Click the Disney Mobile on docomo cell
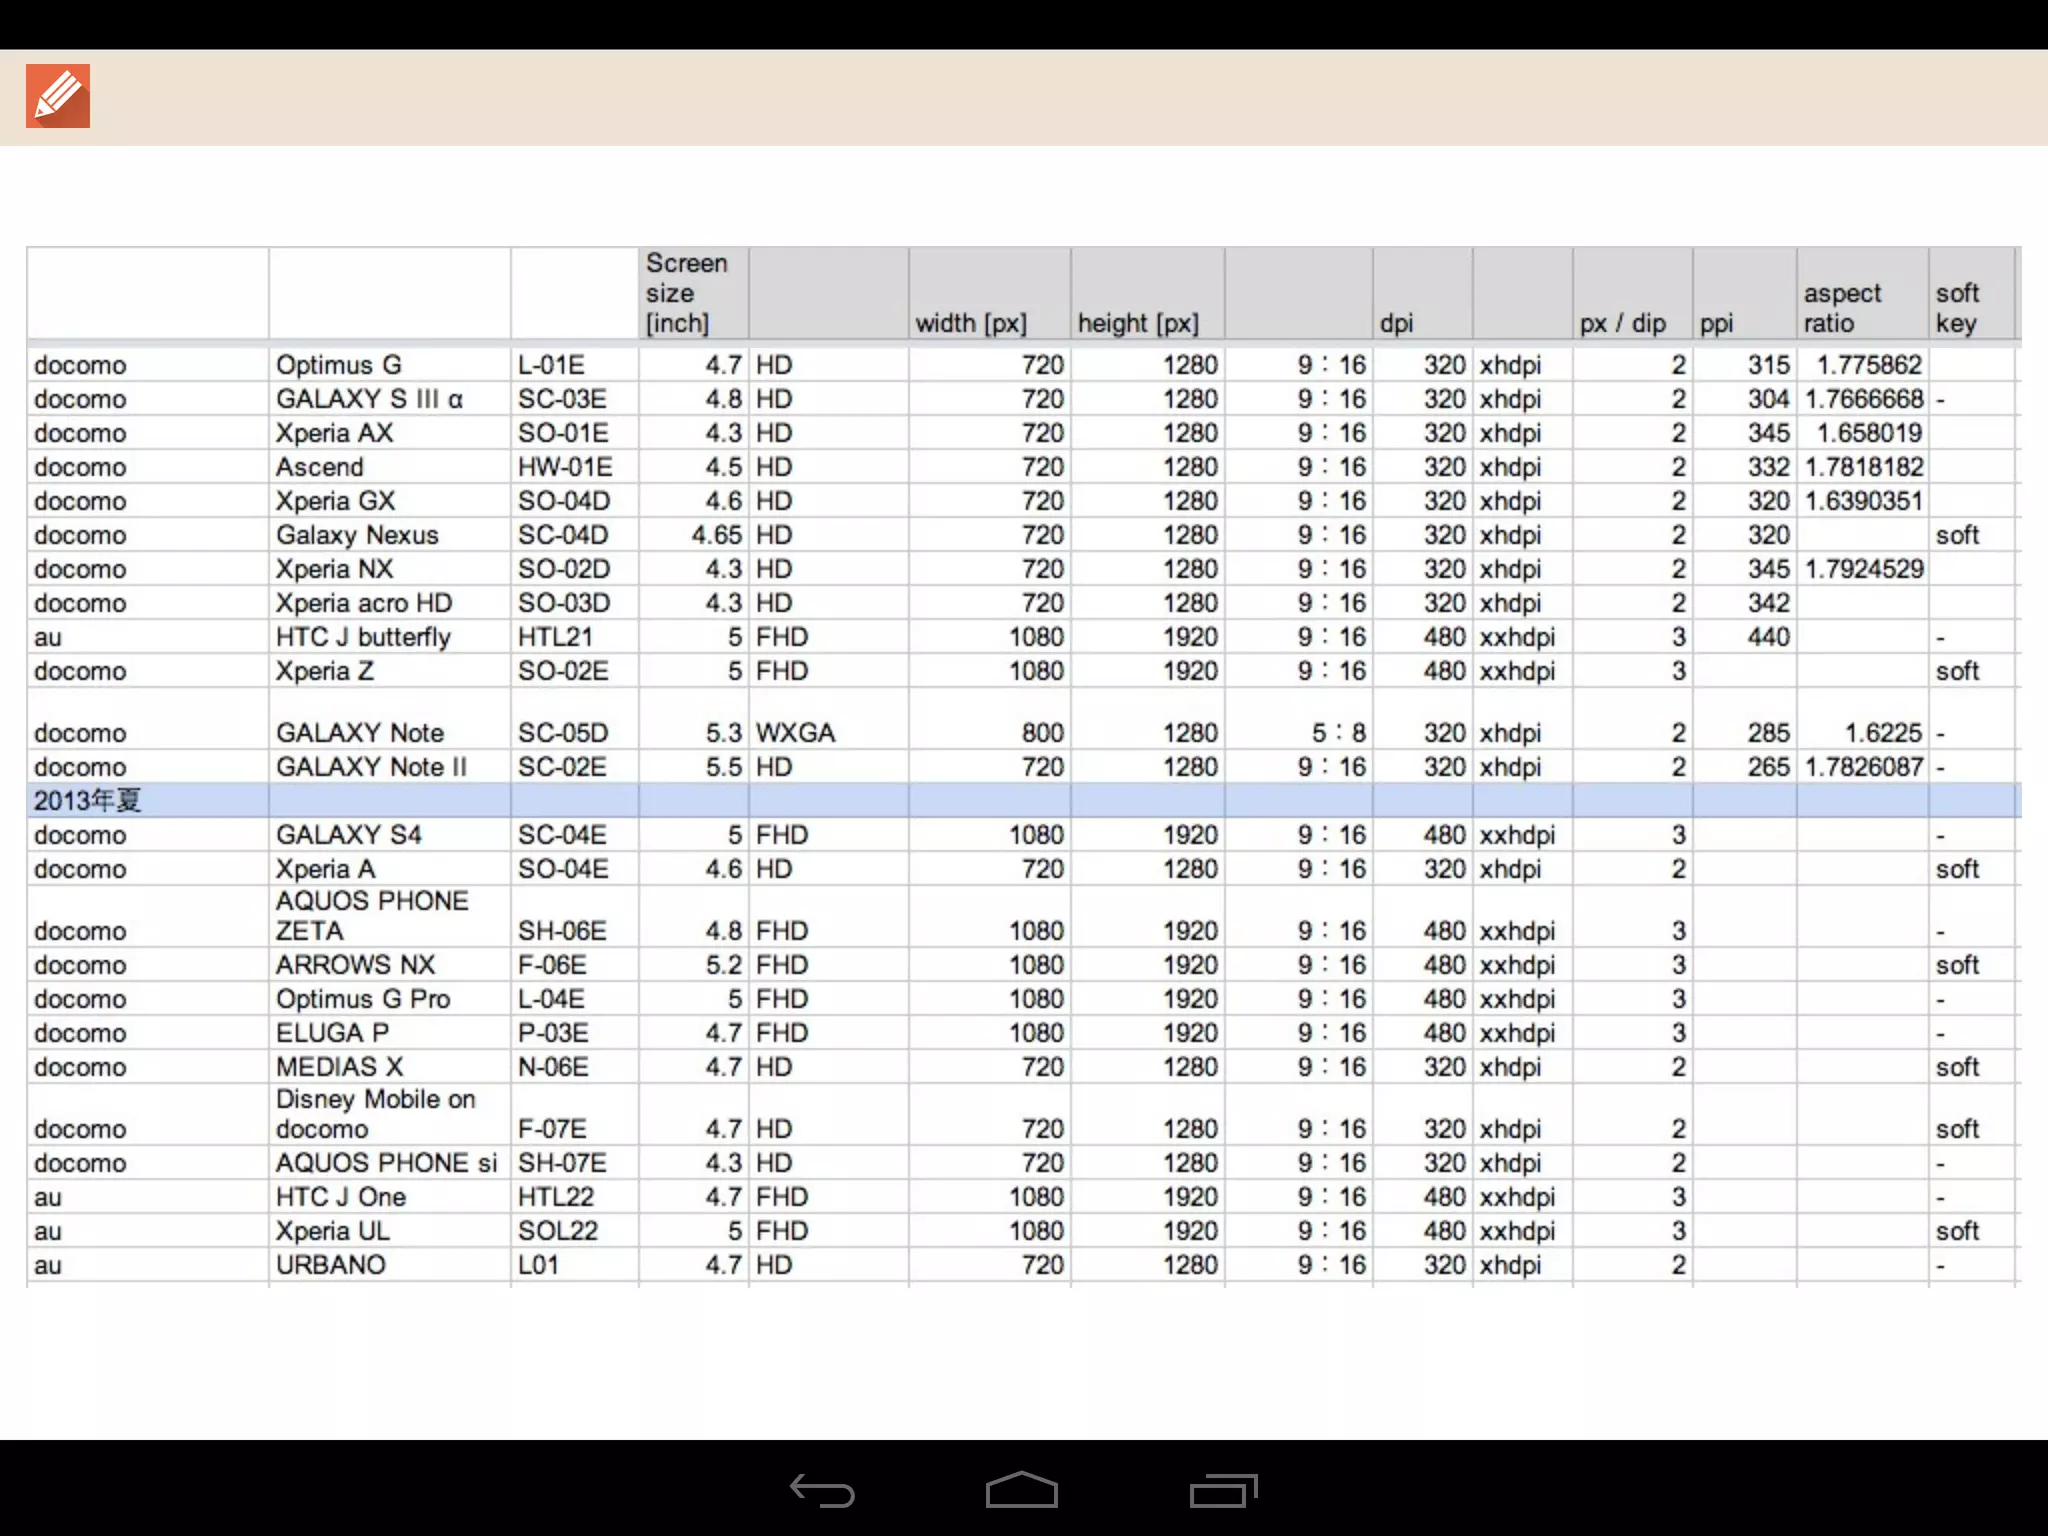Image resolution: width=2048 pixels, height=1536 pixels. coord(375,1114)
